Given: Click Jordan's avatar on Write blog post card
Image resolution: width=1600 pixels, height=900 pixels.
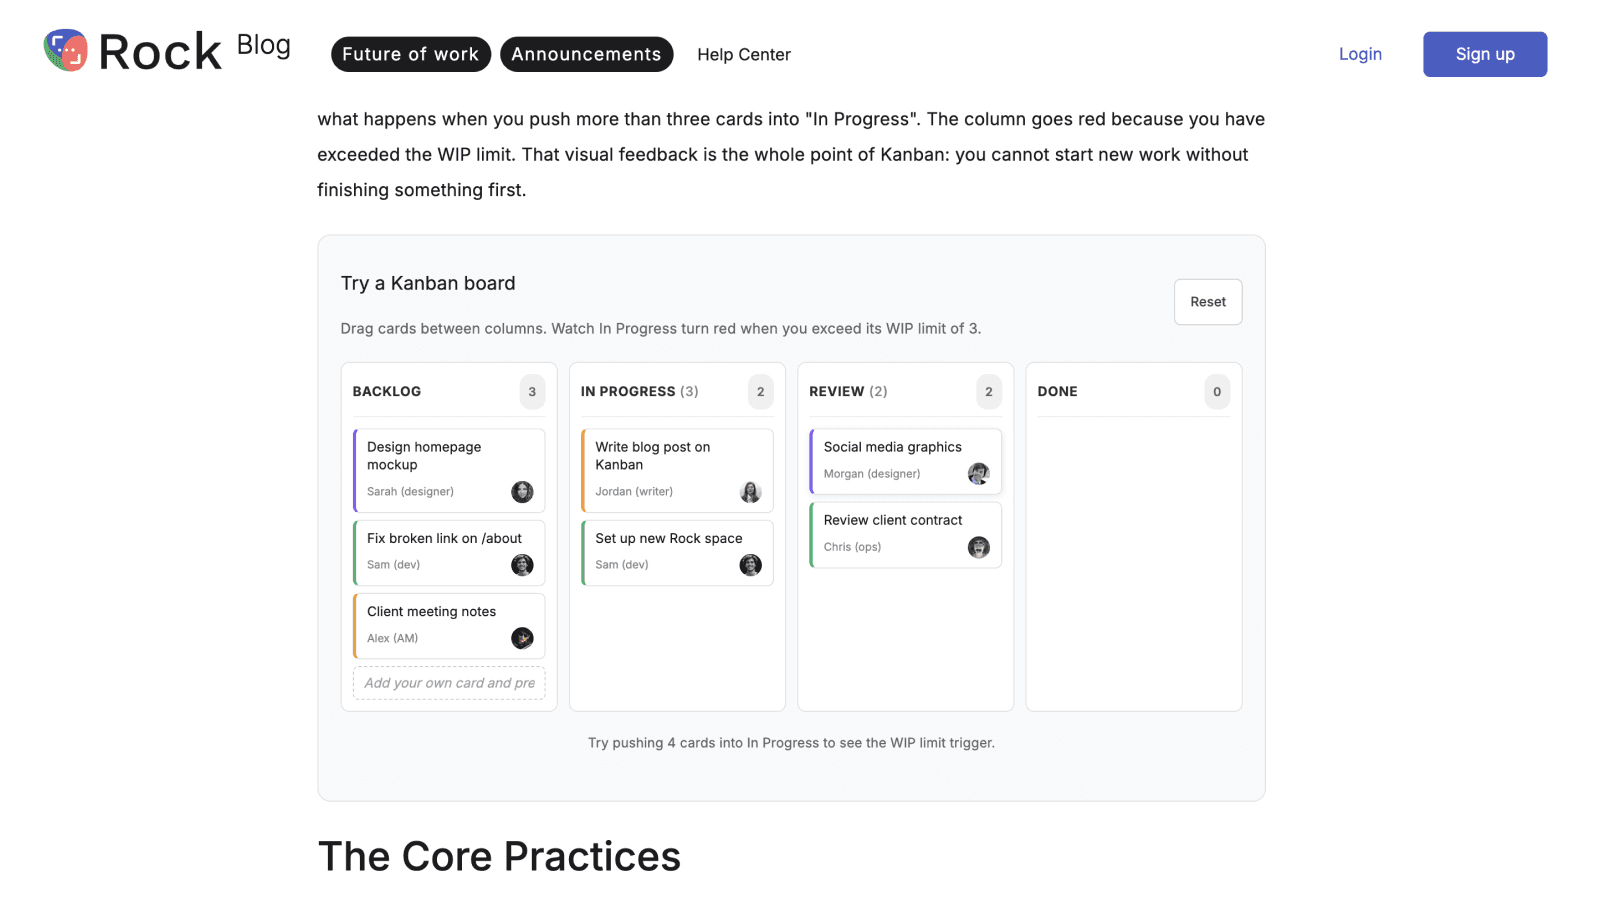Looking at the screenshot, I should [750, 492].
